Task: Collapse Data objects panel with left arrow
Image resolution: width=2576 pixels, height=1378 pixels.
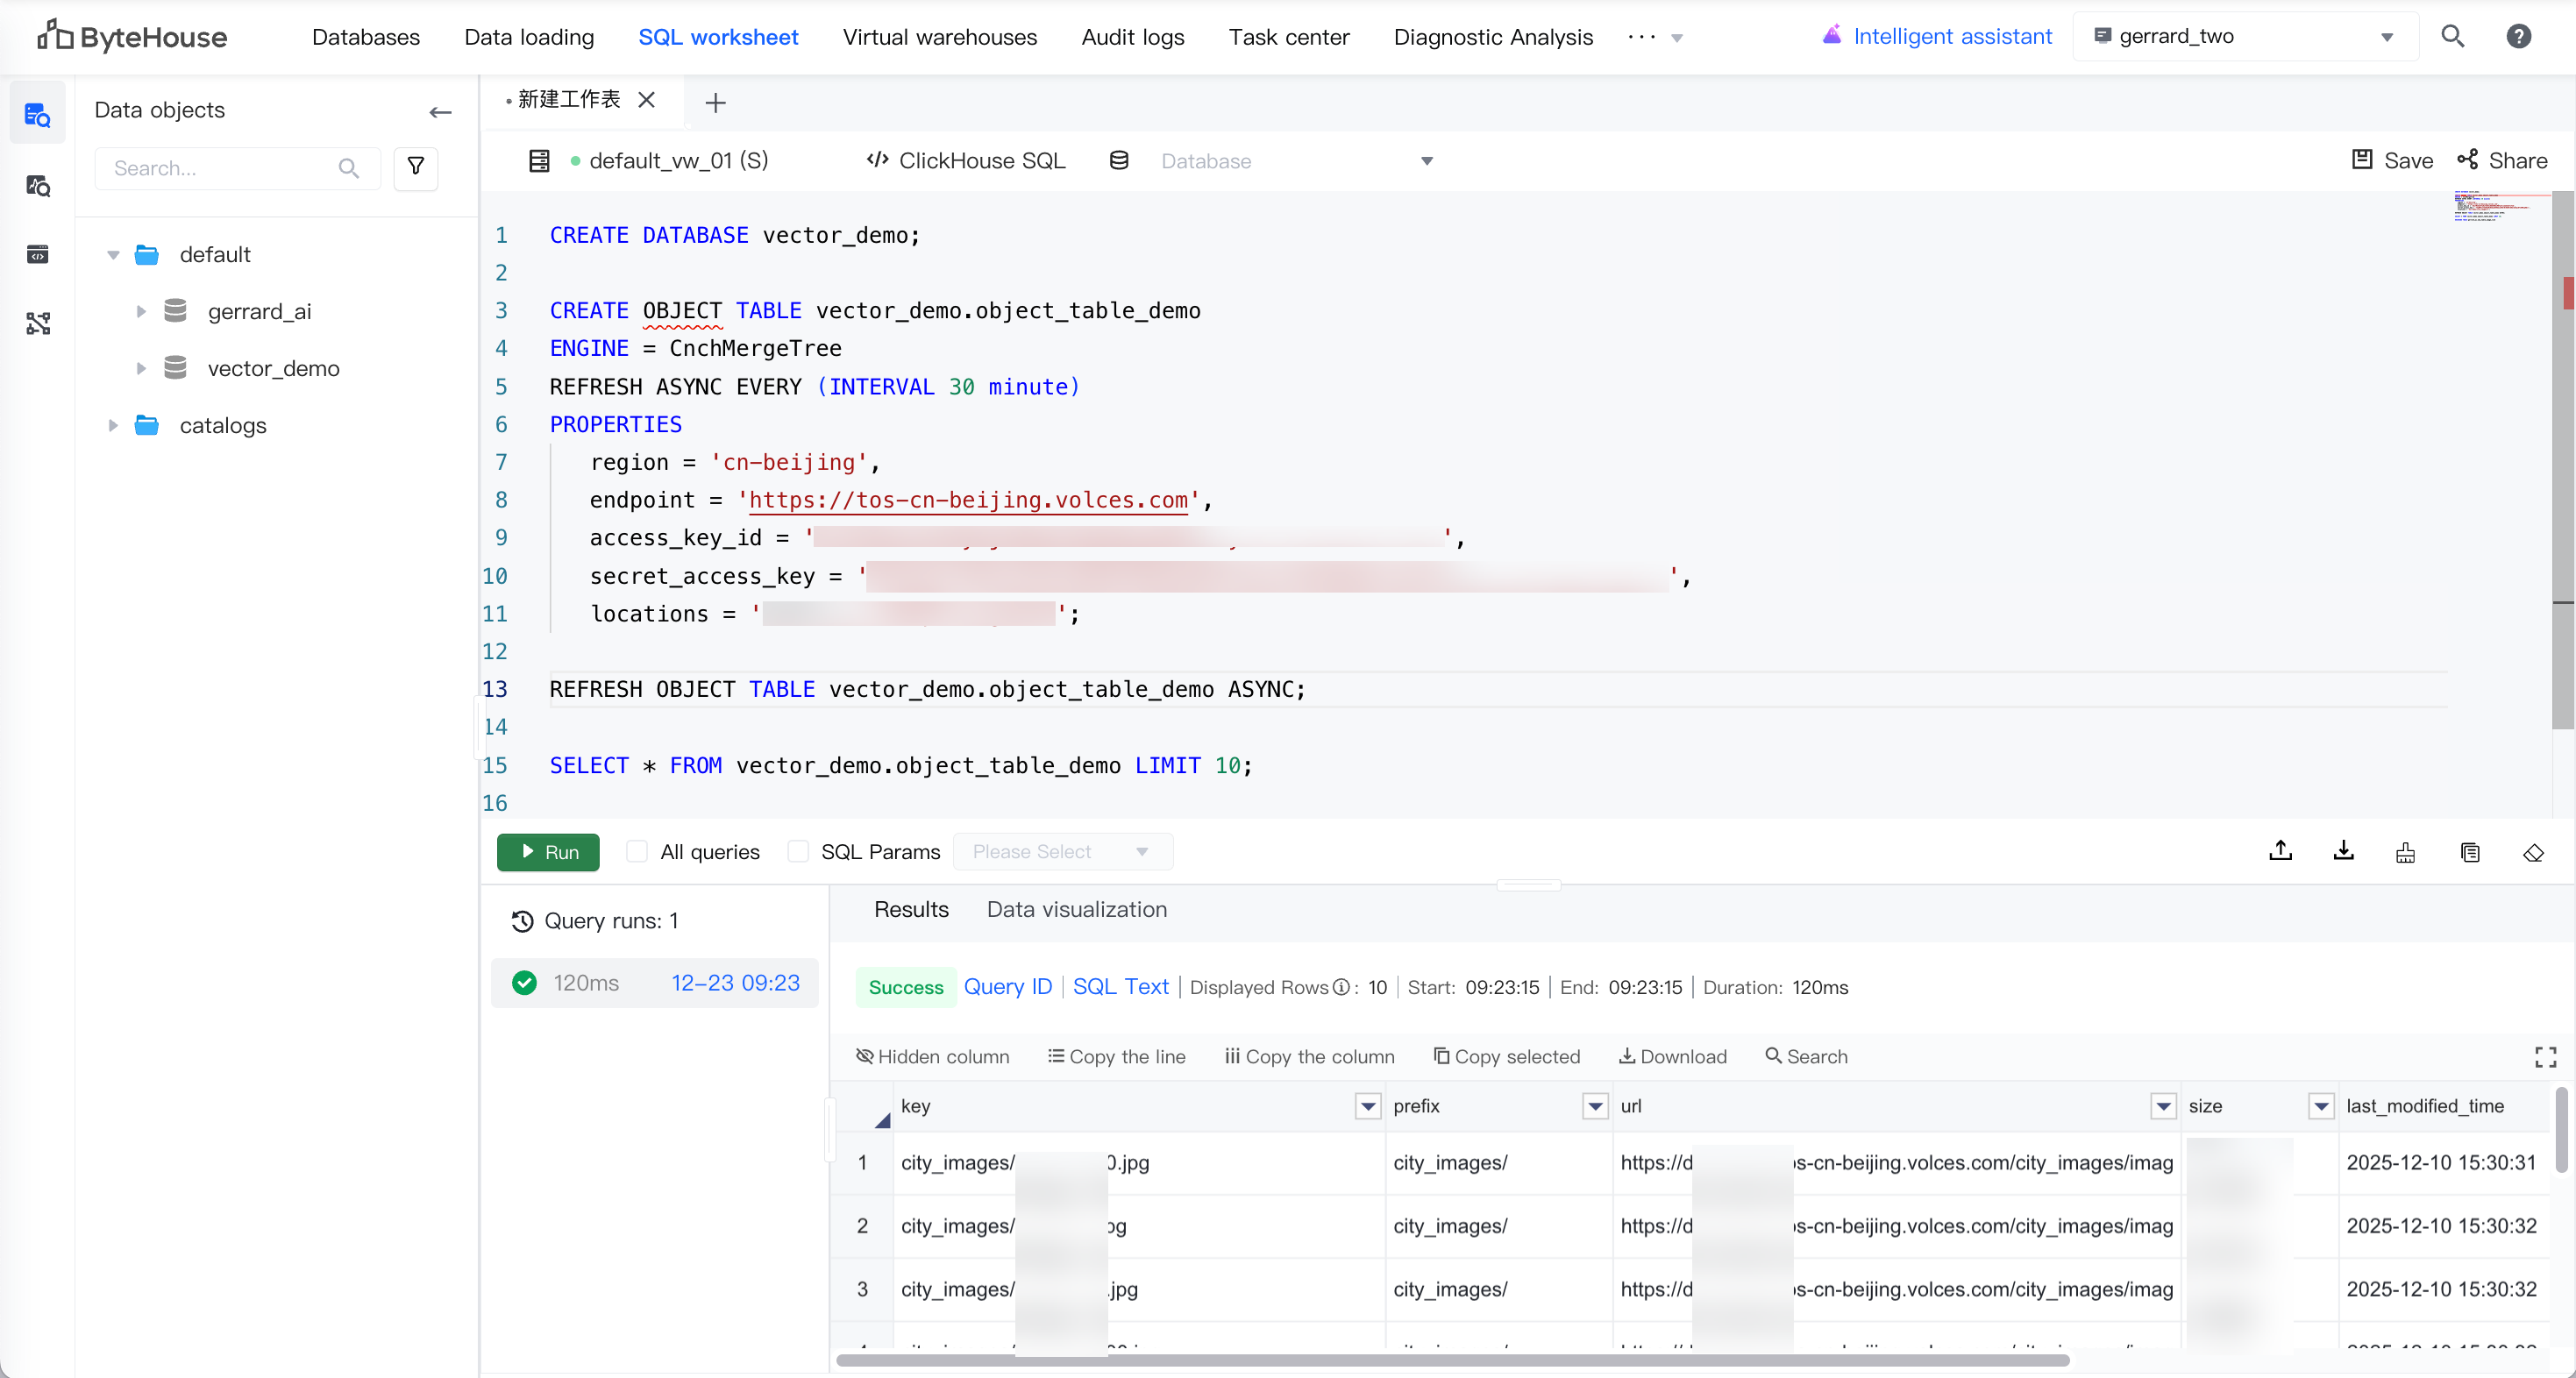Action: click(x=440, y=112)
